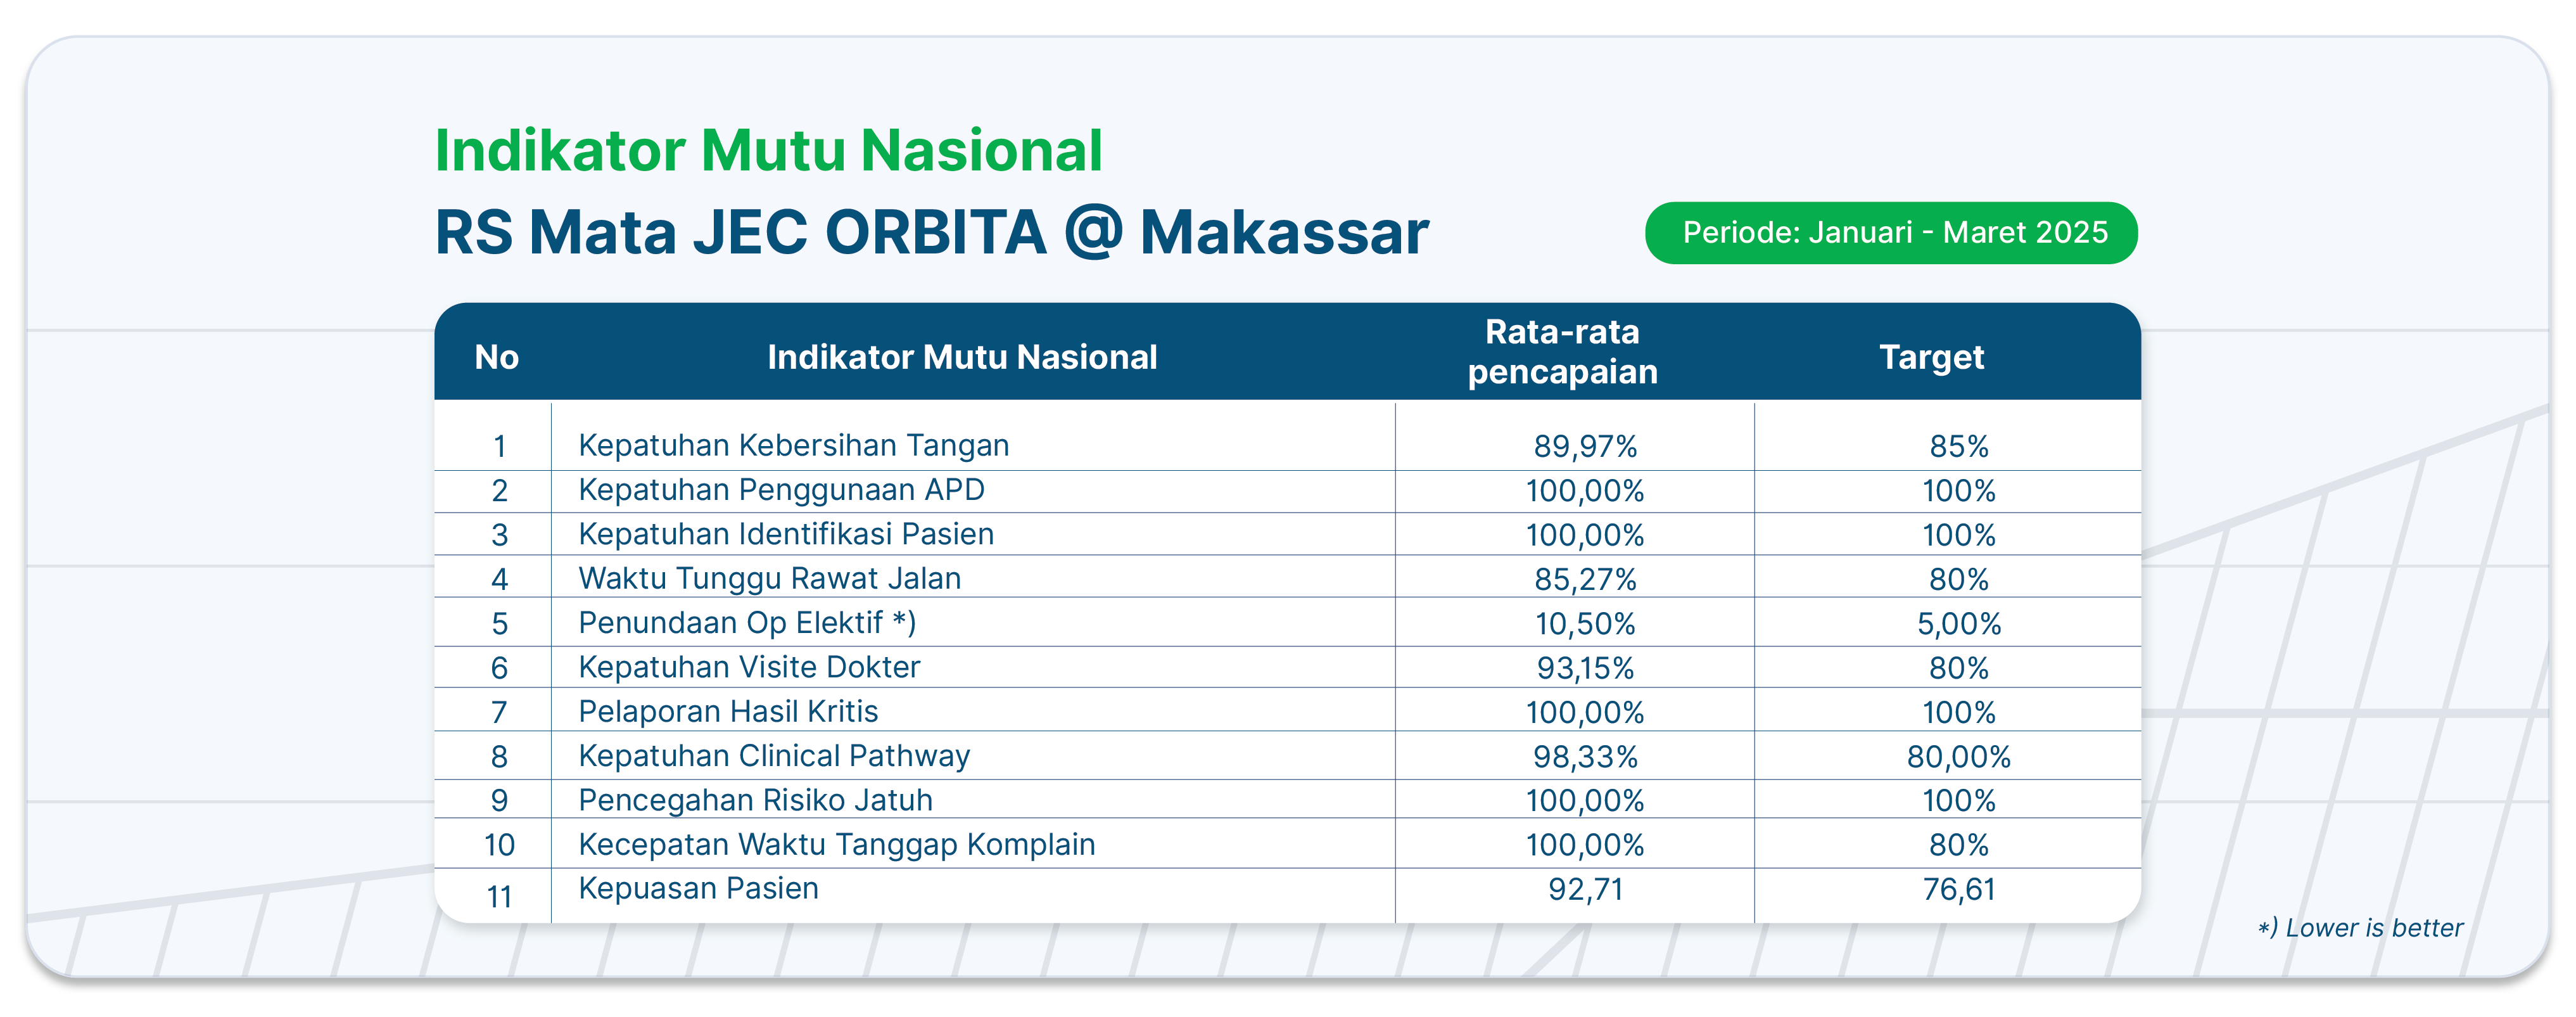
Task: Click the No column header
Action: [496, 357]
